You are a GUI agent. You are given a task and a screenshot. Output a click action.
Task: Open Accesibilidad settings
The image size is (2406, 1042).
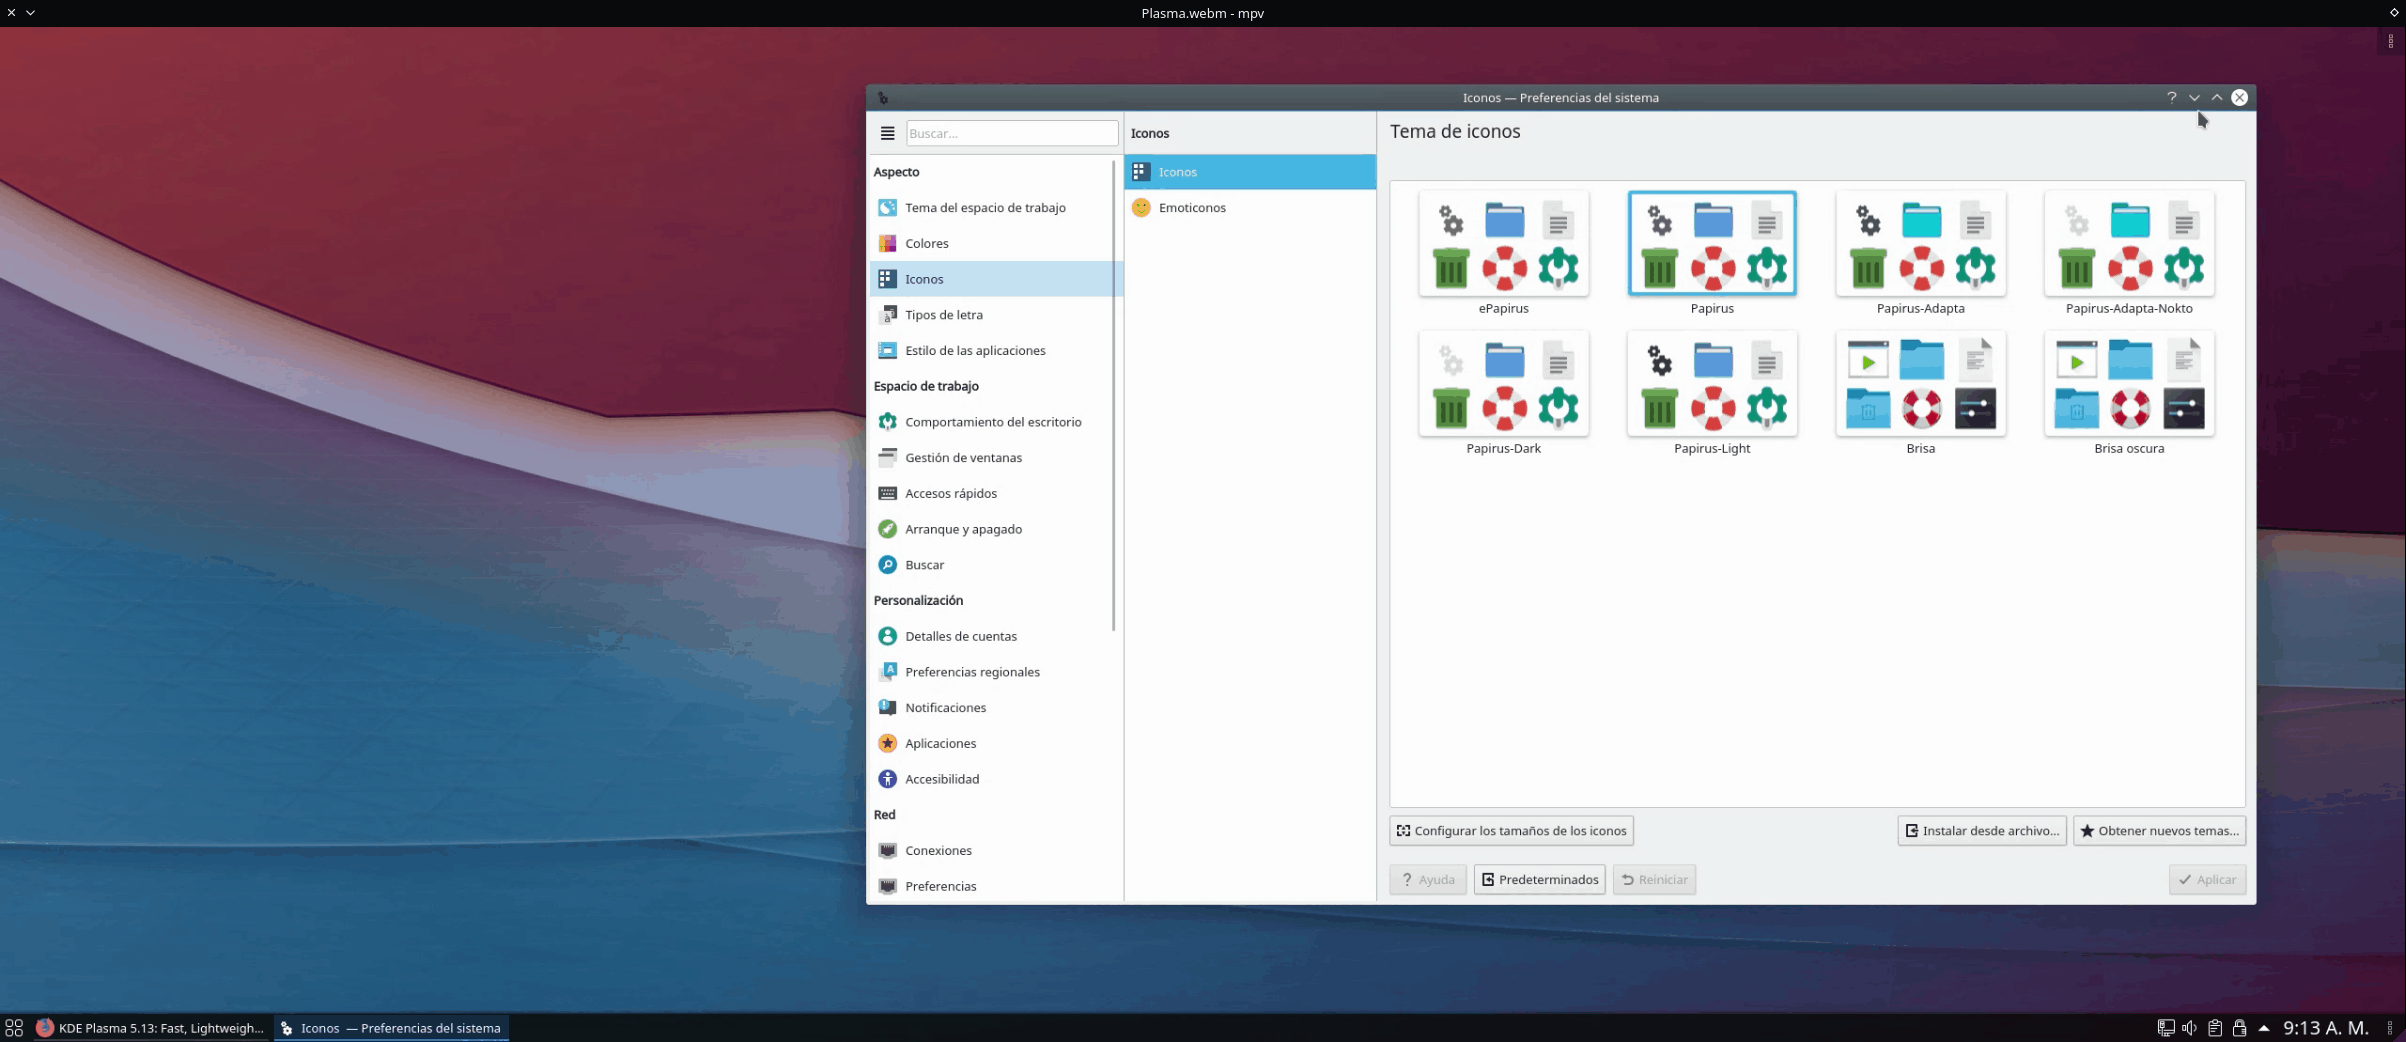tap(941, 778)
